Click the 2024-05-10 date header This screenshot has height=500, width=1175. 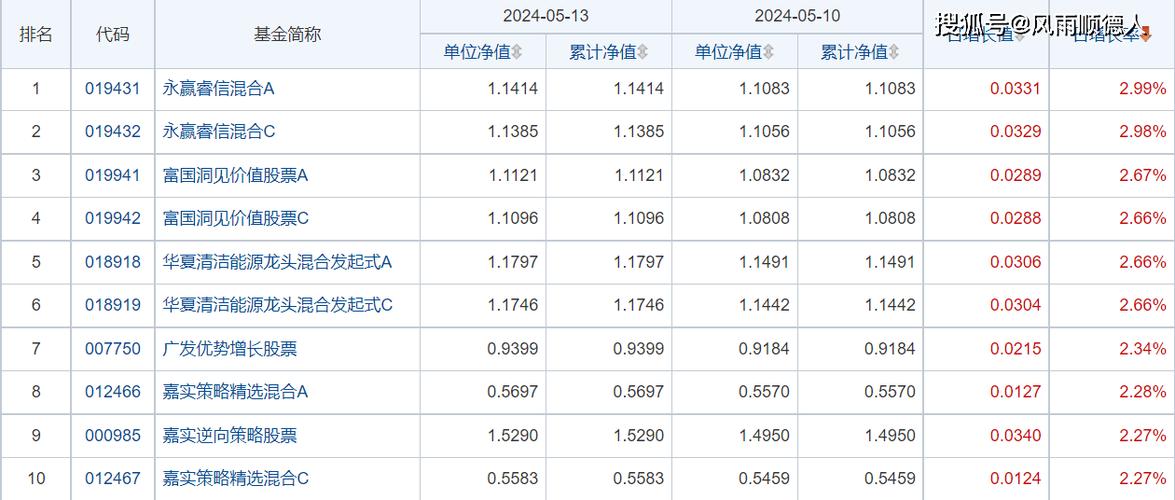coord(797,16)
